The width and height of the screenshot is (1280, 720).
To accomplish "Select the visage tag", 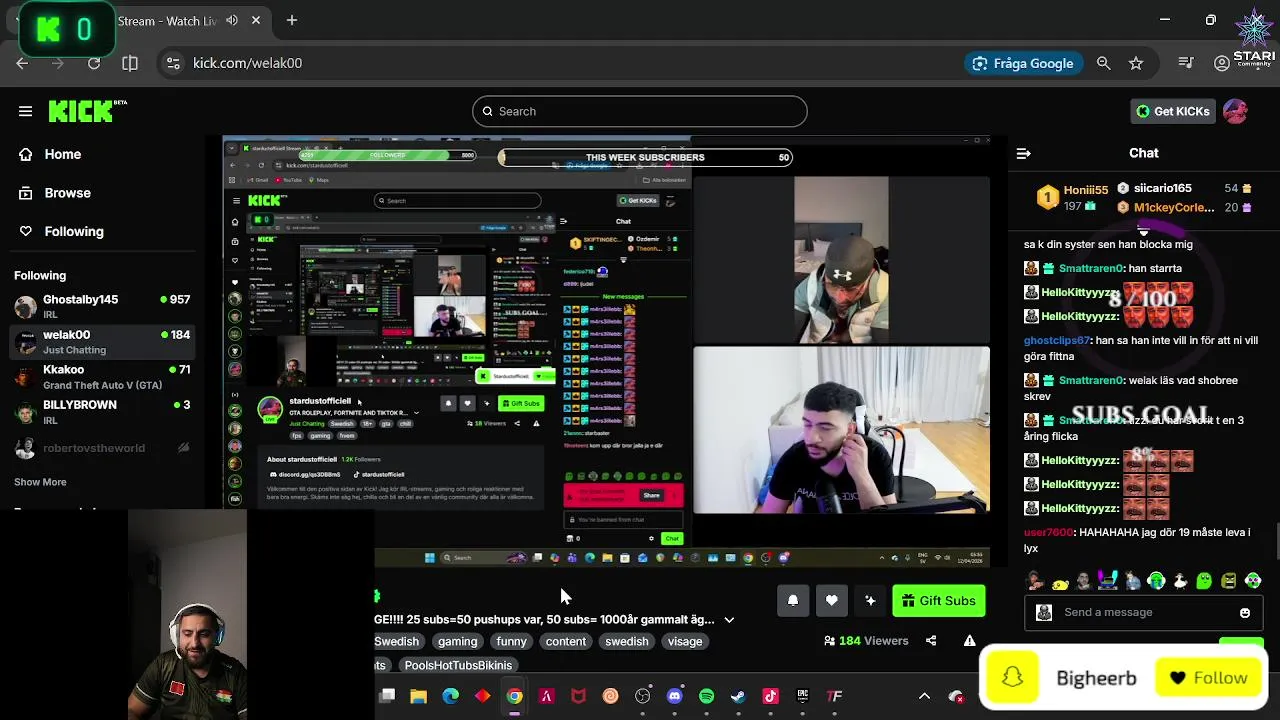I will (x=685, y=641).
